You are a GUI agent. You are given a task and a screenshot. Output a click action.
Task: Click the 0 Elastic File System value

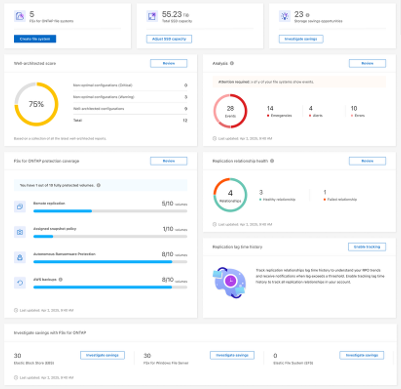[275, 356]
